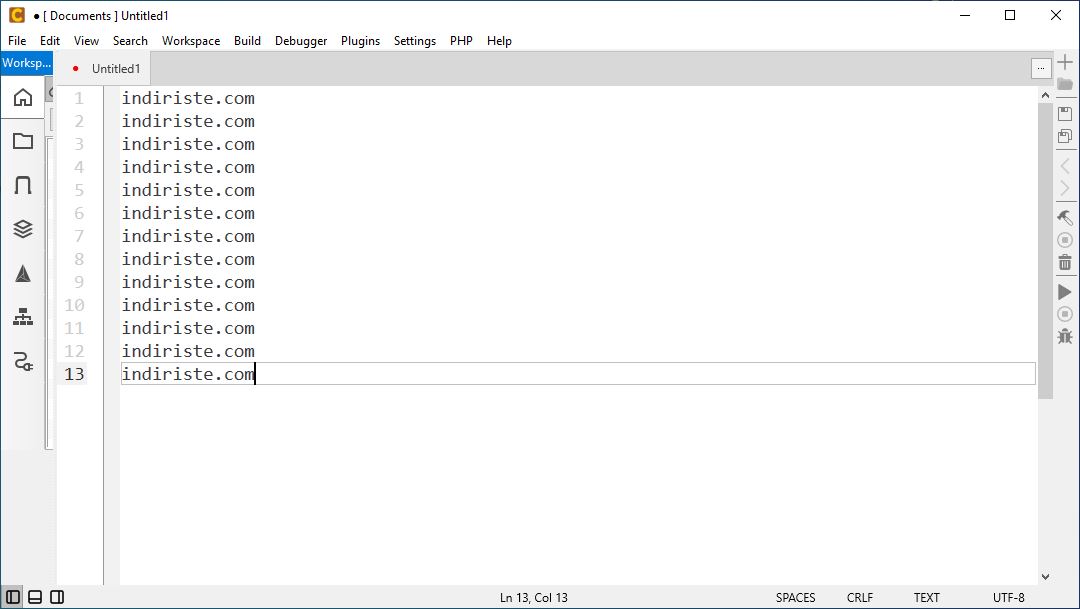Select the arch-shaped sidebar icon
Image resolution: width=1080 pixels, height=609 pixels.
tap(23, 185)
